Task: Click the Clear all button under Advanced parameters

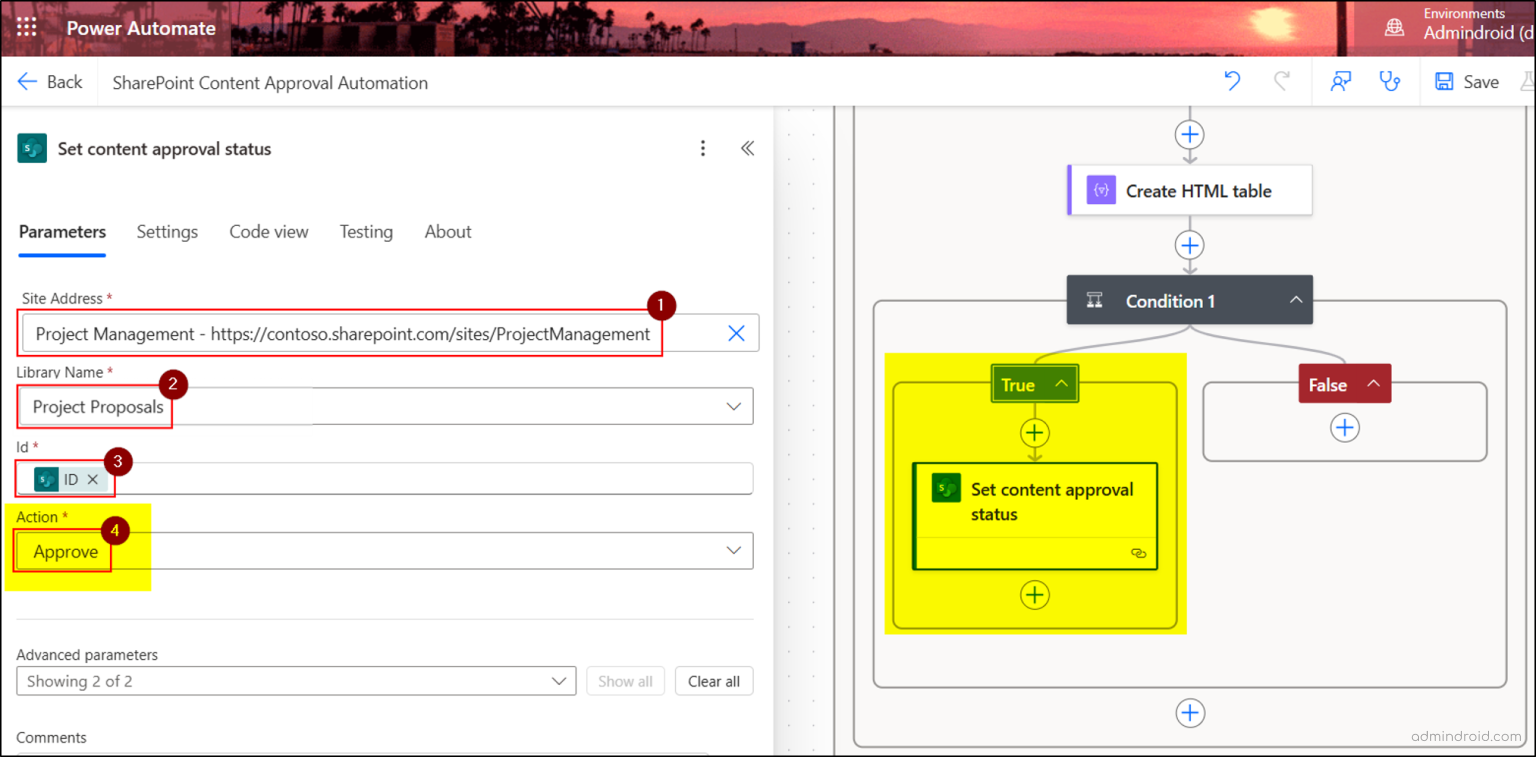Action: click(x=713, y=681)
